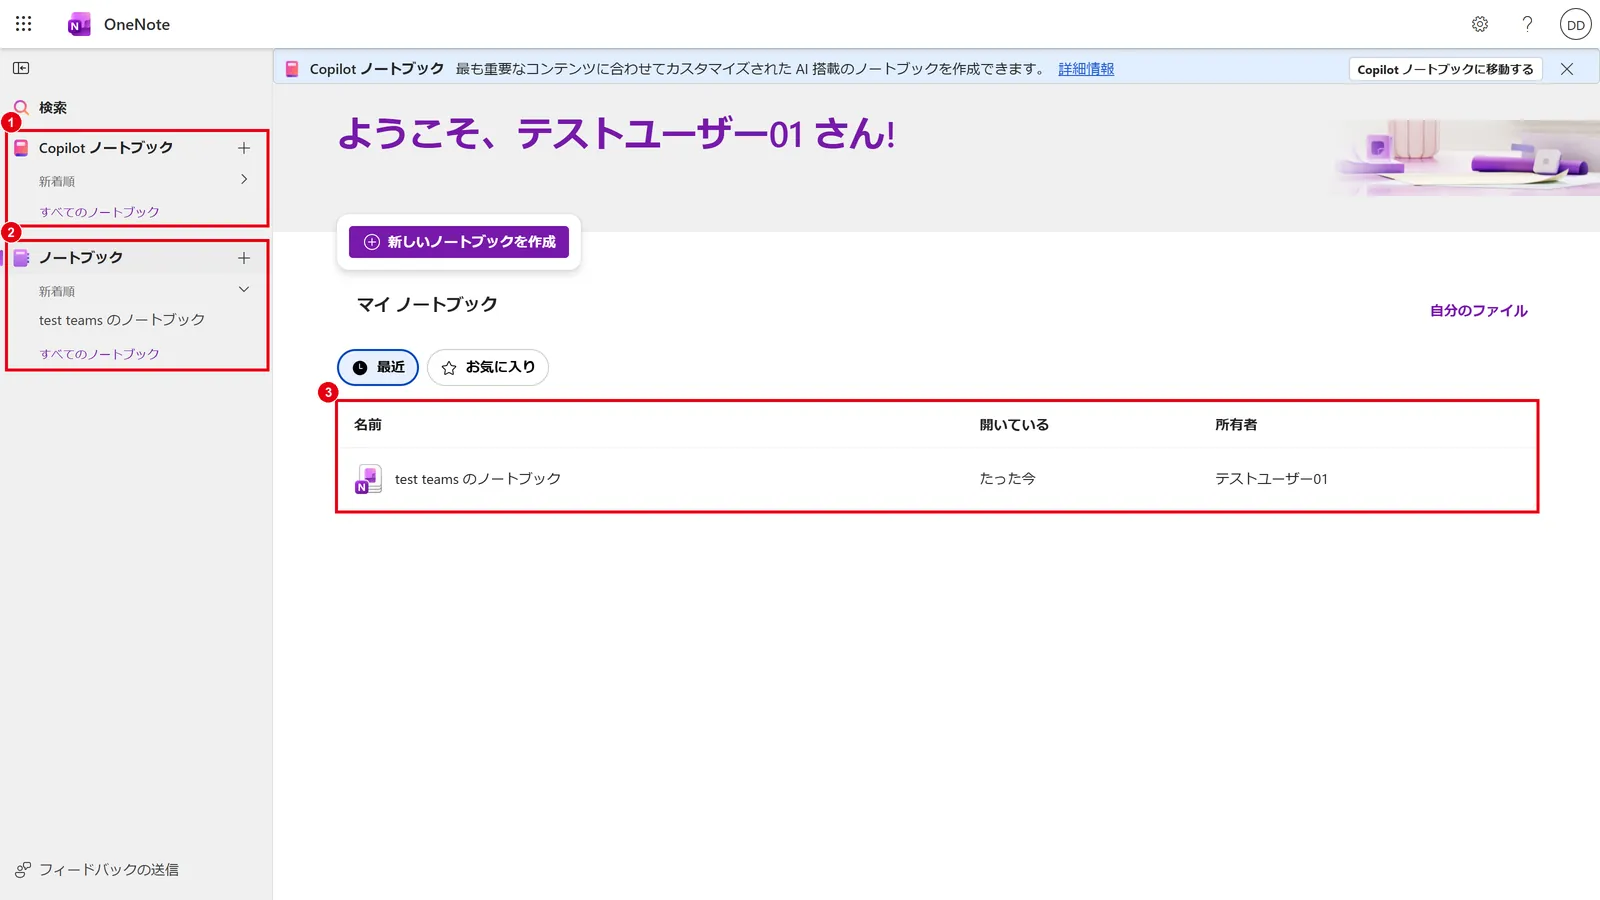Expand 新着順 under Copilot ノートブック
The height and width of the screenshot is (900, 1600).
tap(244, 180)
